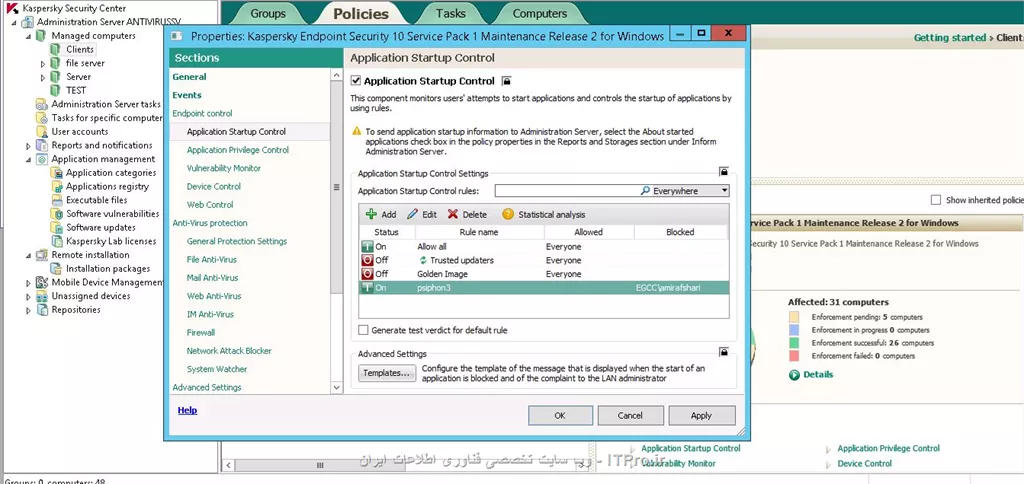The image size is (1024, 484).
Task: Select the Clients tree item
Action: point(80,50)
